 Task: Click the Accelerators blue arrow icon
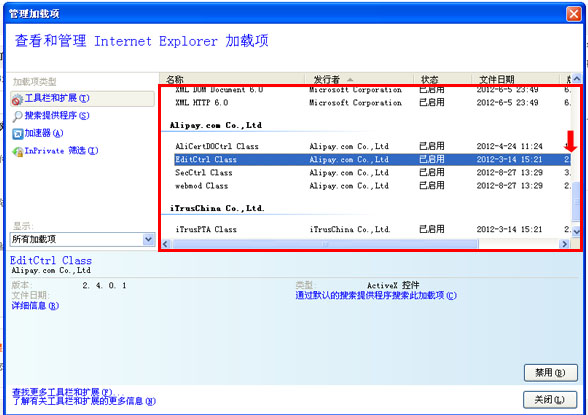(x=18, y=133)
